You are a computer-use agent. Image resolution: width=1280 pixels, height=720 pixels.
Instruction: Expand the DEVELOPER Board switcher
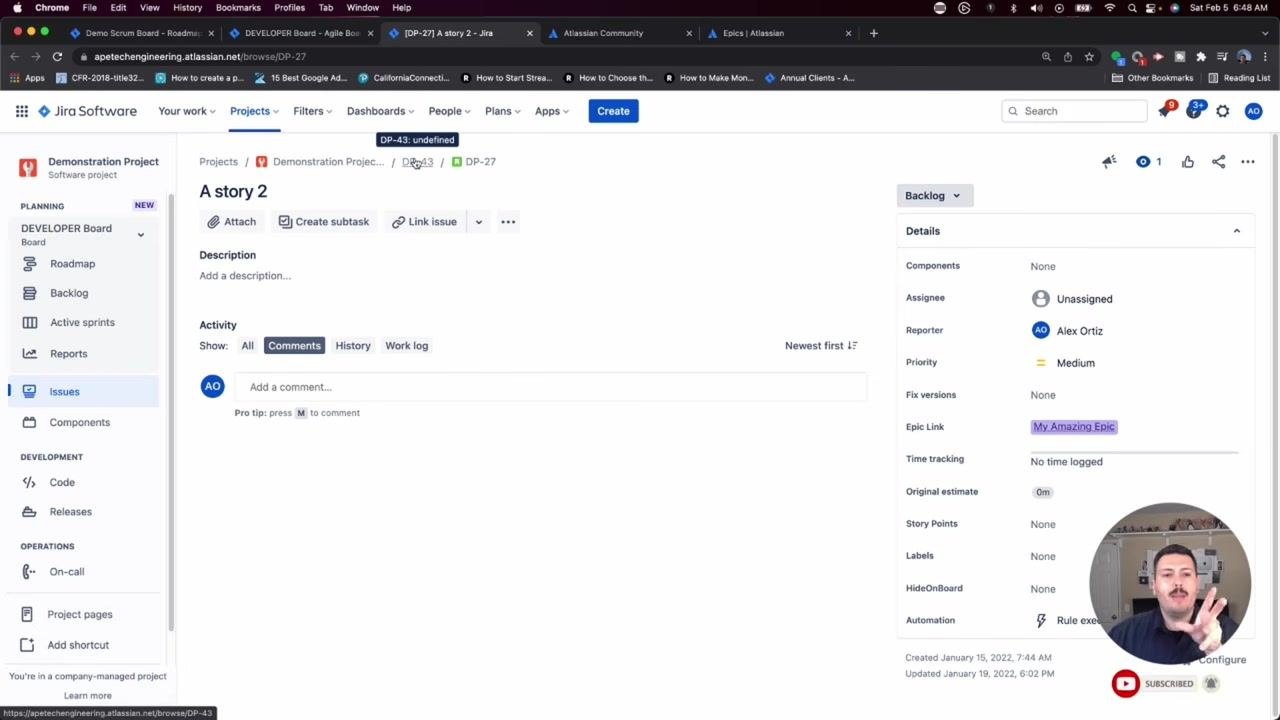click(140, 235)
